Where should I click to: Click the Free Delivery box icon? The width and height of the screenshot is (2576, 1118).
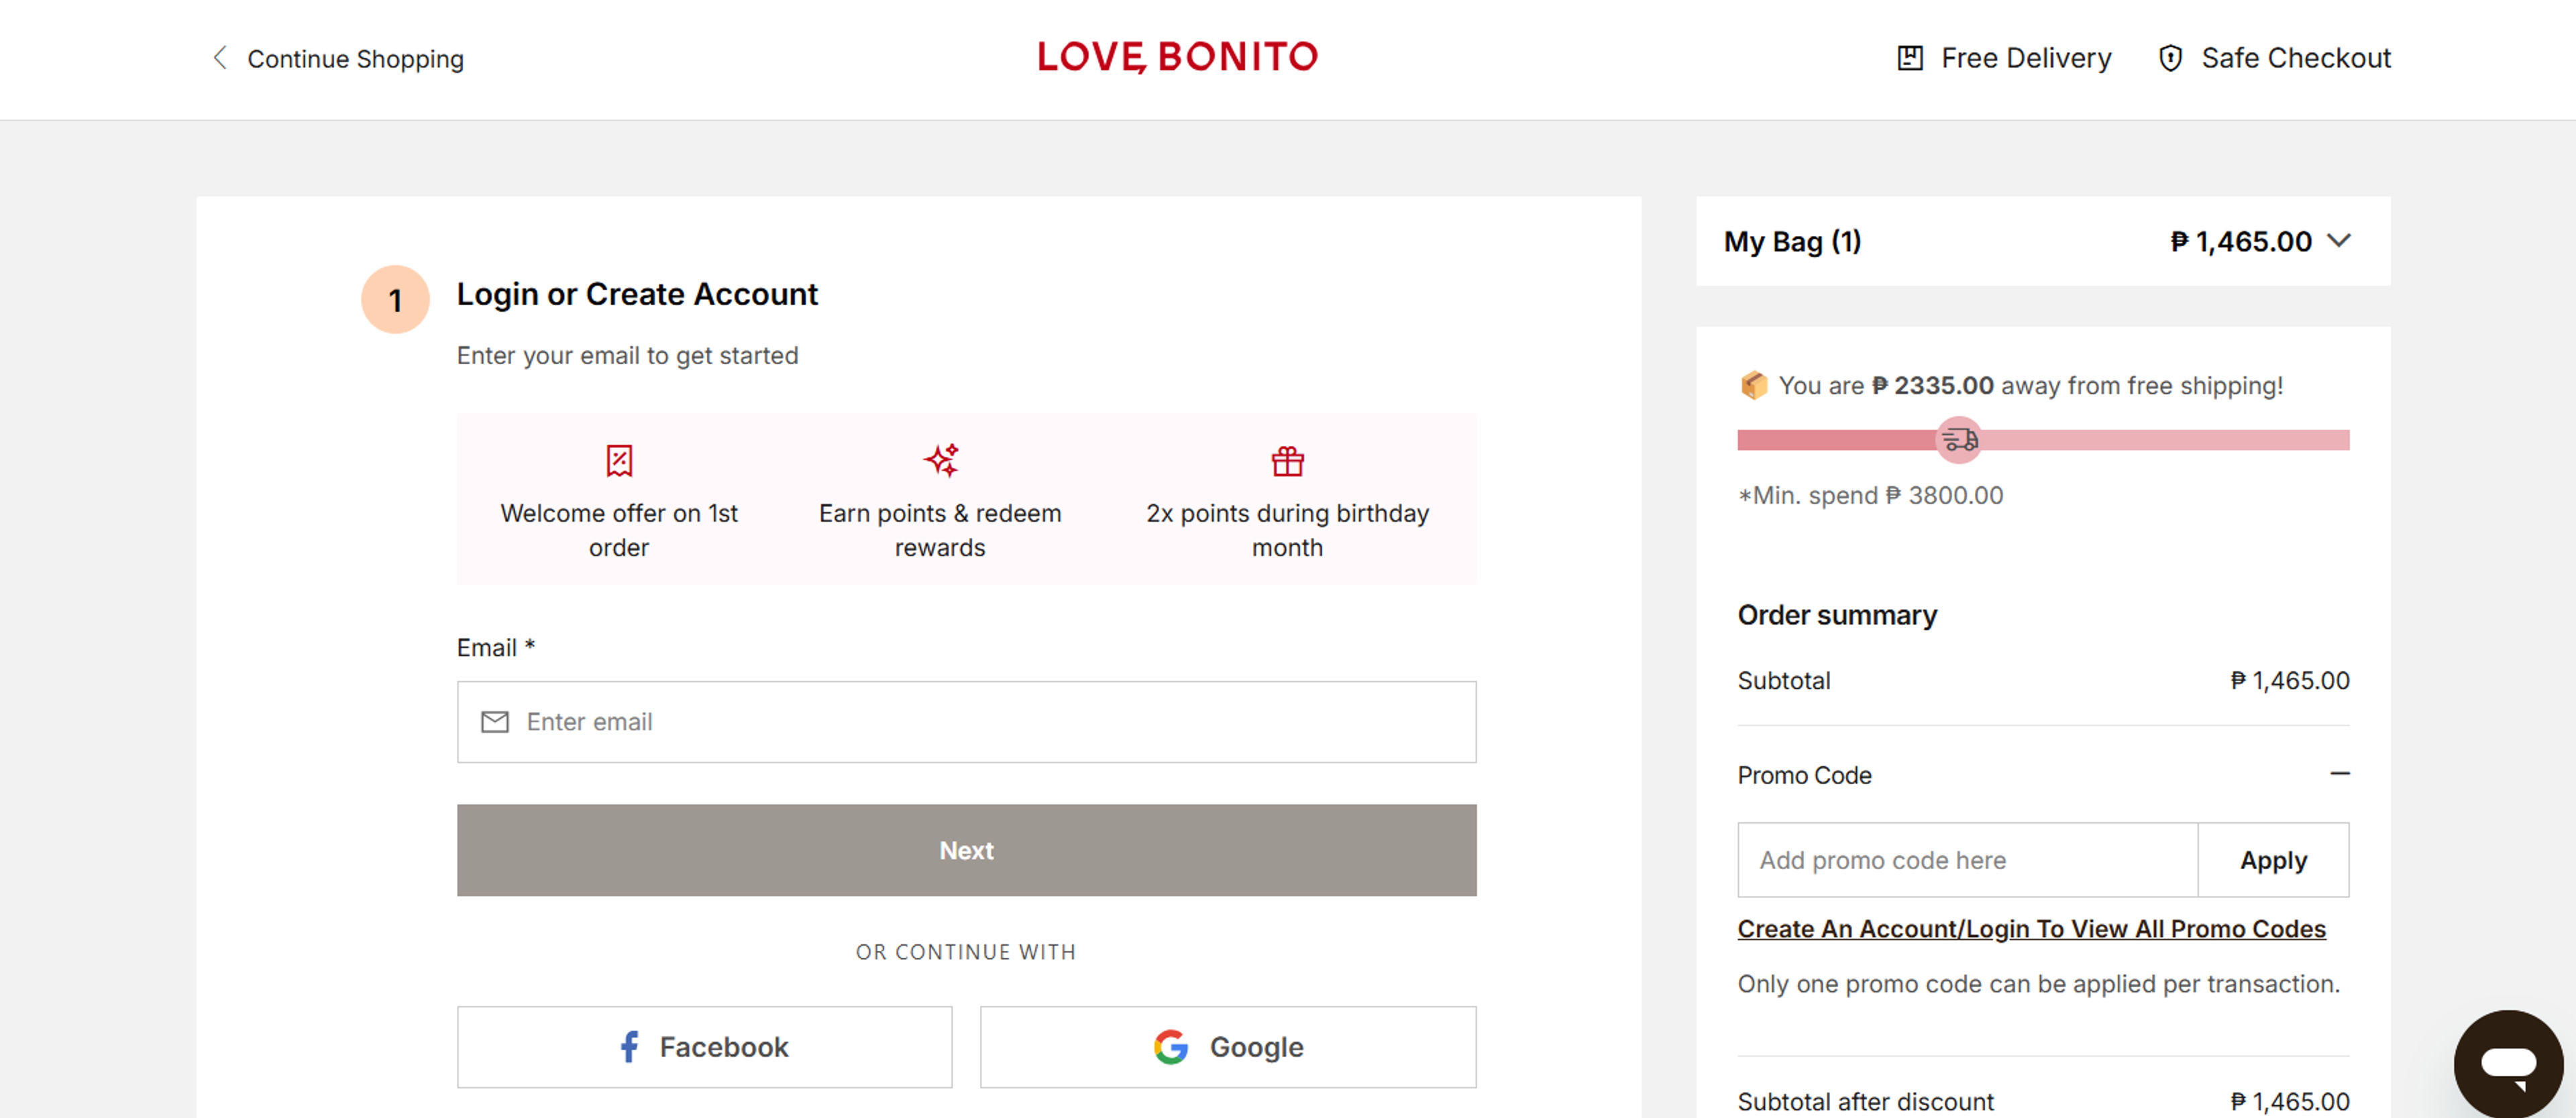click(1910, 58)
